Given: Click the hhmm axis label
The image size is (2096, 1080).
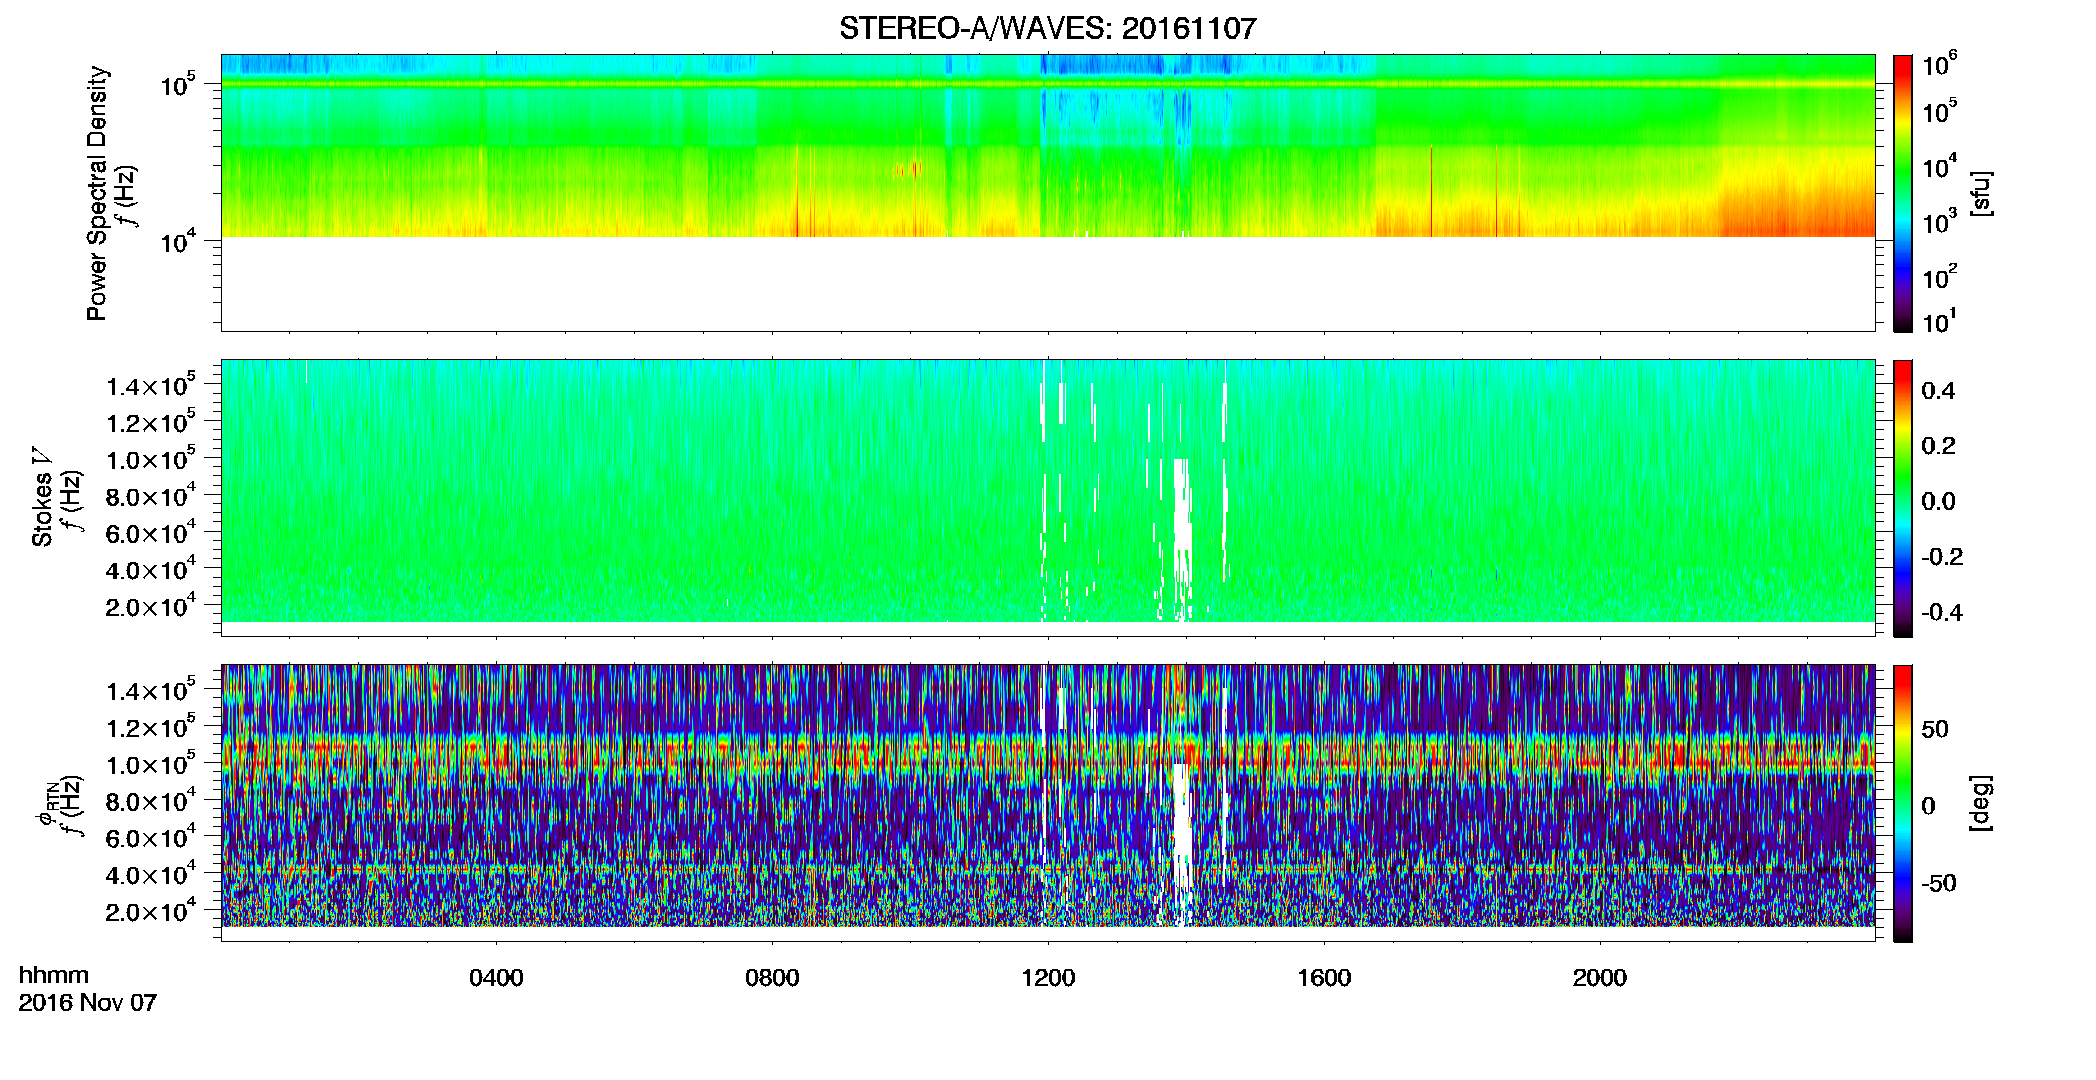Looking at the screenshot, I should (x=54, y=976).
